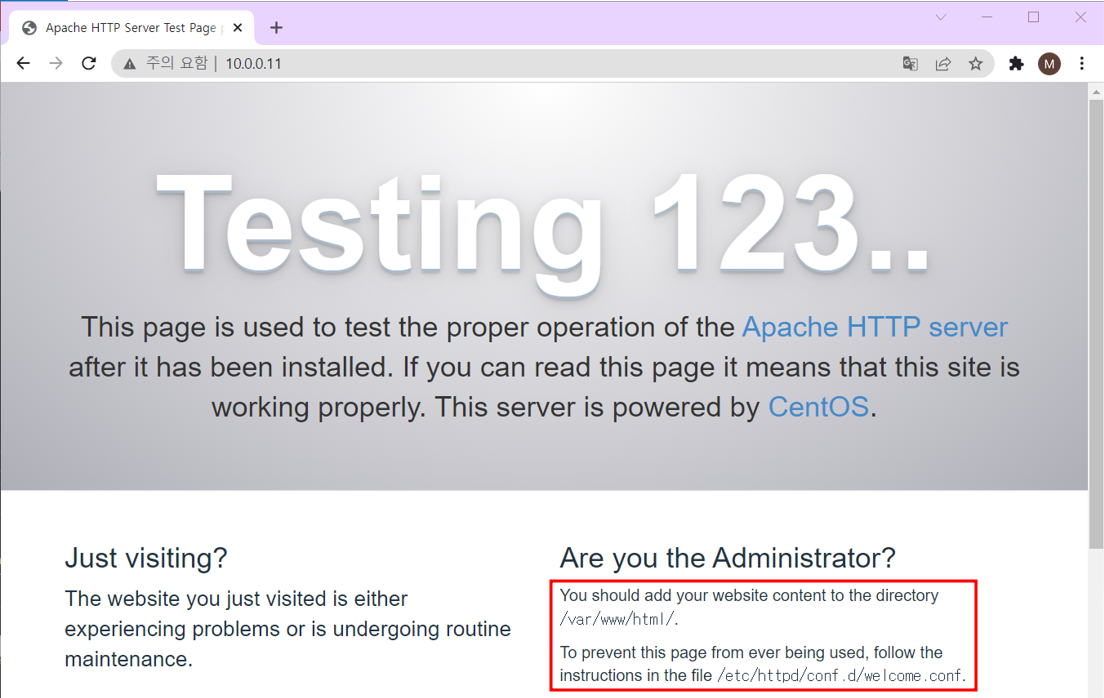The image size is (1104, 698).
Task: Go back to the previous page
Action: coord(23,63)
